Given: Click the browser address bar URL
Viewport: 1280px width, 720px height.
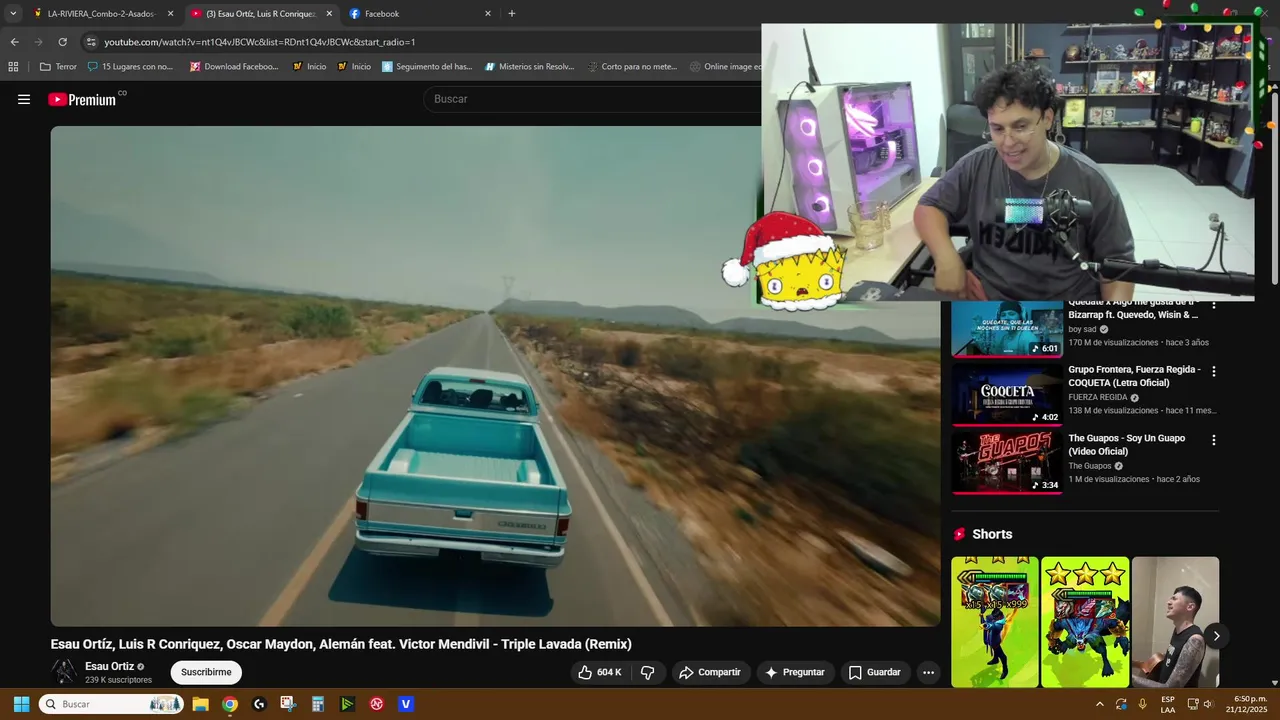Looking at the screenshot, I should click(260, 42).
